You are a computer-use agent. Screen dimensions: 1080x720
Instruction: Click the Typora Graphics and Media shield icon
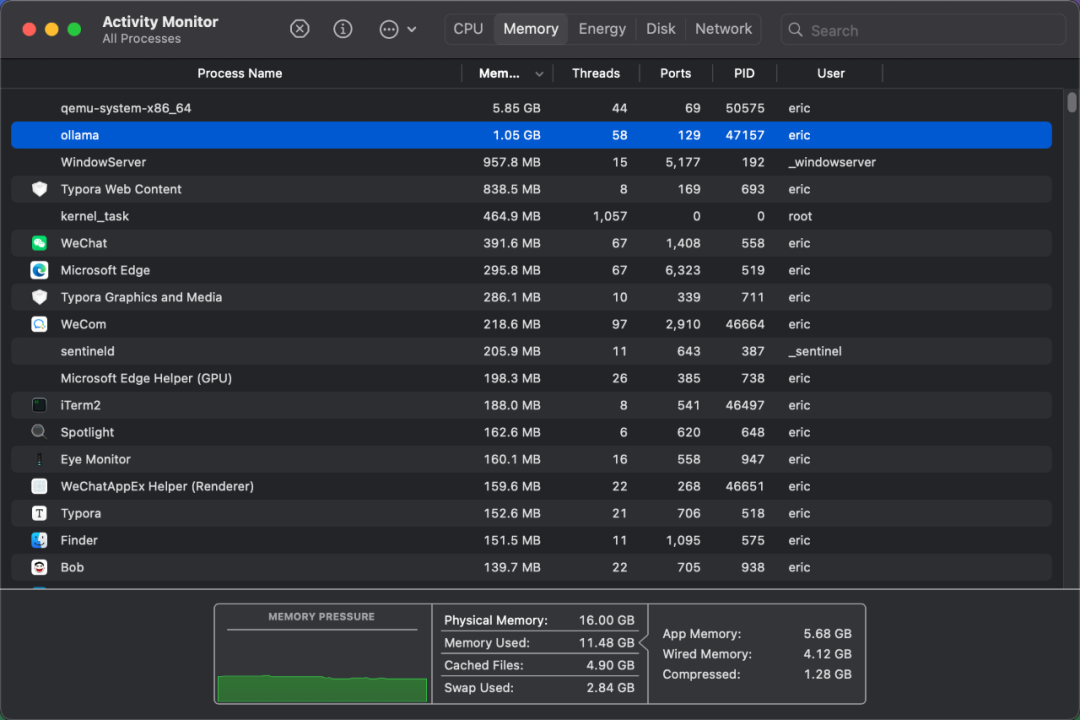39,297
